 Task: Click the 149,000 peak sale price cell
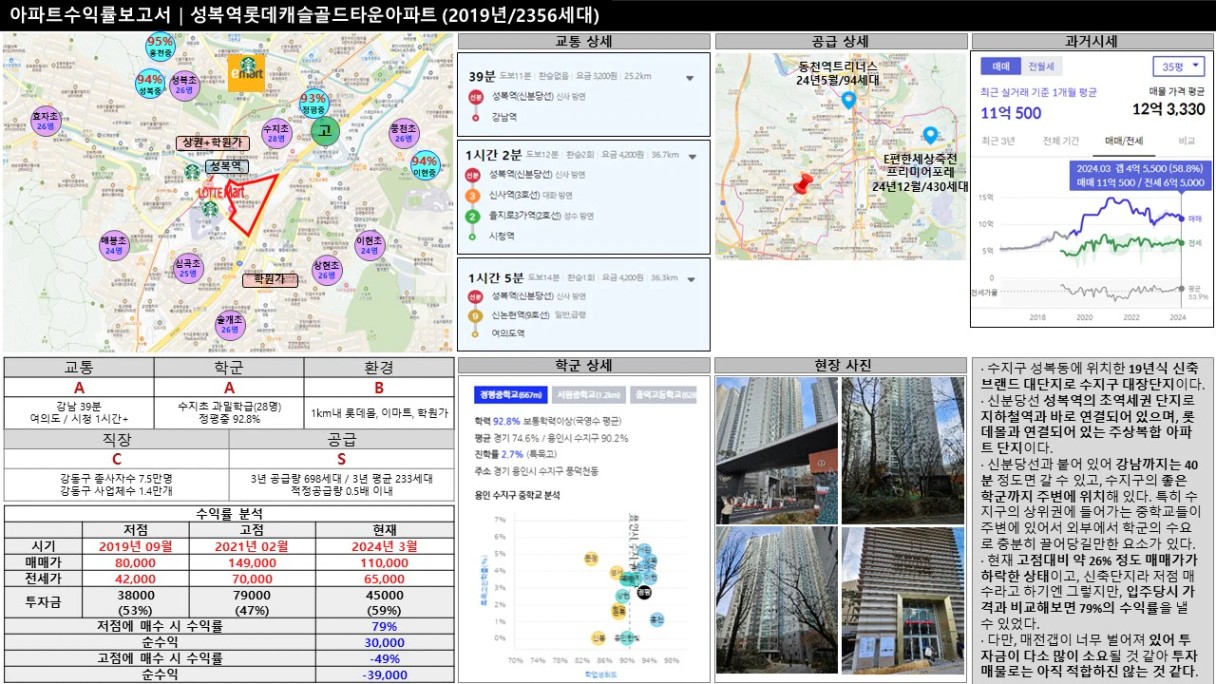(257, 562)
